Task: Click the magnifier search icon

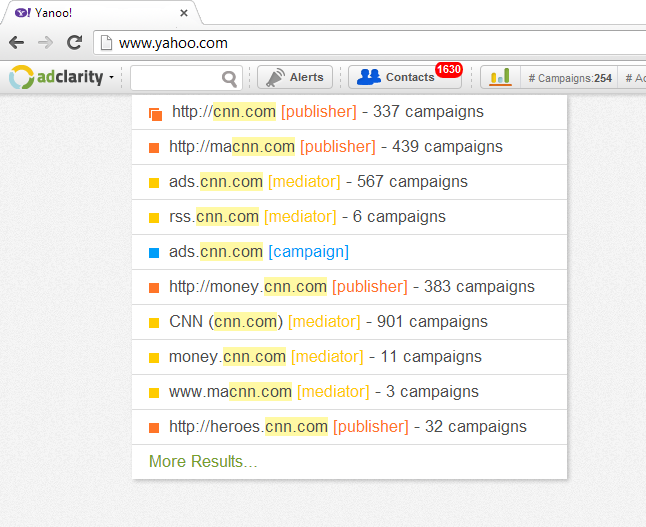Action: coord(229,78)
